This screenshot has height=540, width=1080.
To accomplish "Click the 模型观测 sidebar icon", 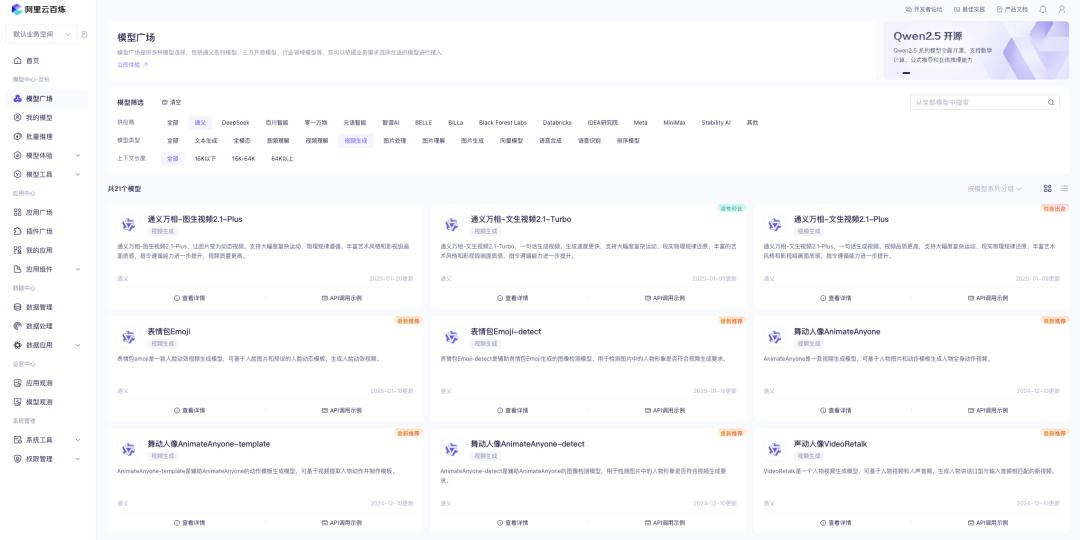I will pyautogui.click(x=18, y=402).
